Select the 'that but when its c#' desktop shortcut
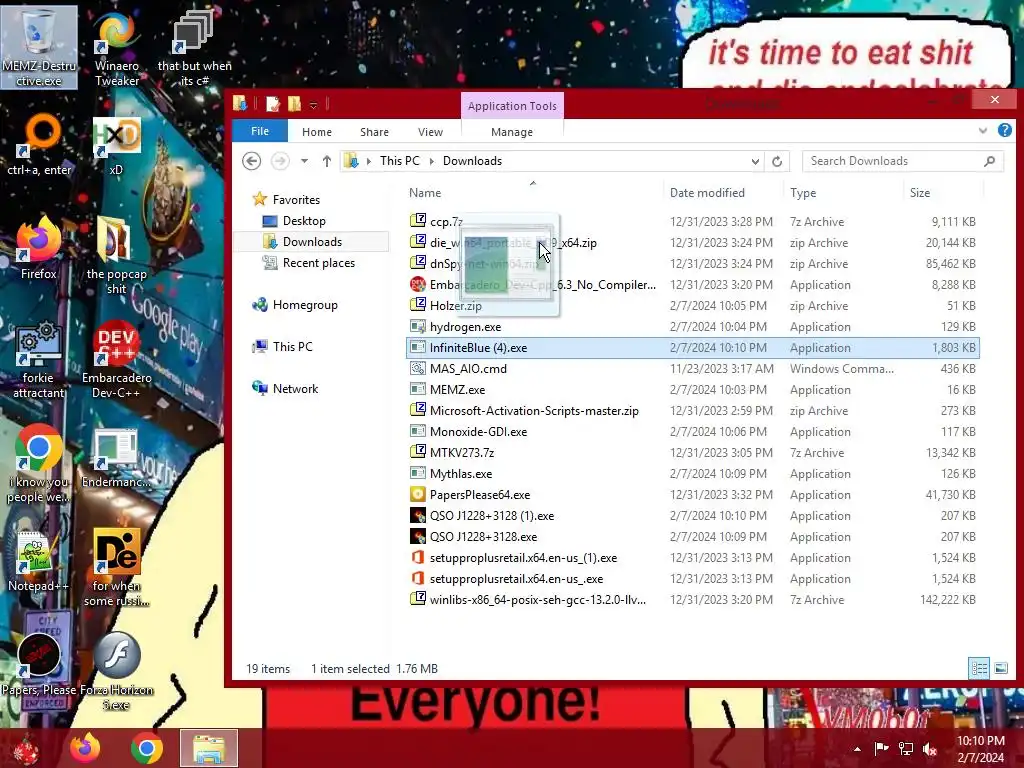 point(194,48)
